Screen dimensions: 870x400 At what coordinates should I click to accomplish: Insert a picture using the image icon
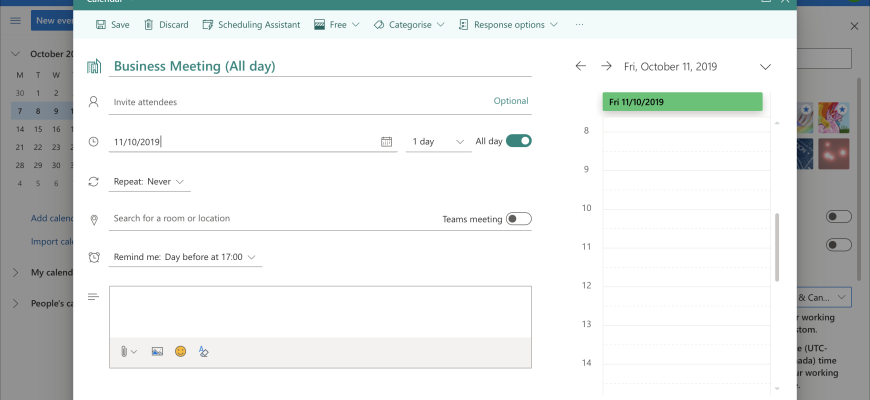(157, 351)
